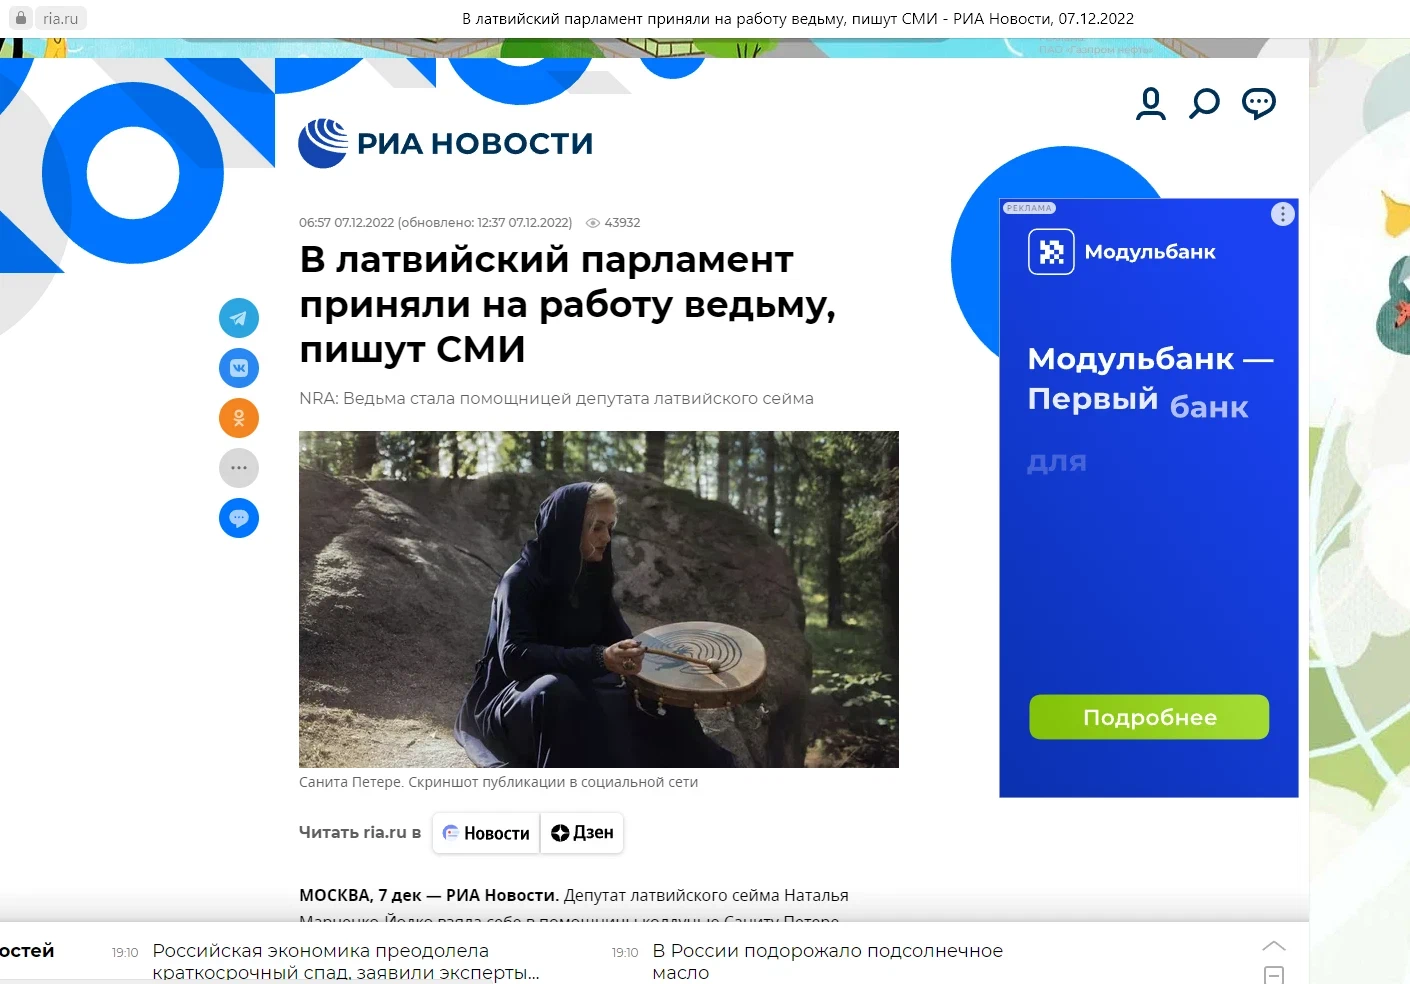Click the Подробнее button in the ad
Viewport: 1410px width, 984px height.
click(1149, 717)
